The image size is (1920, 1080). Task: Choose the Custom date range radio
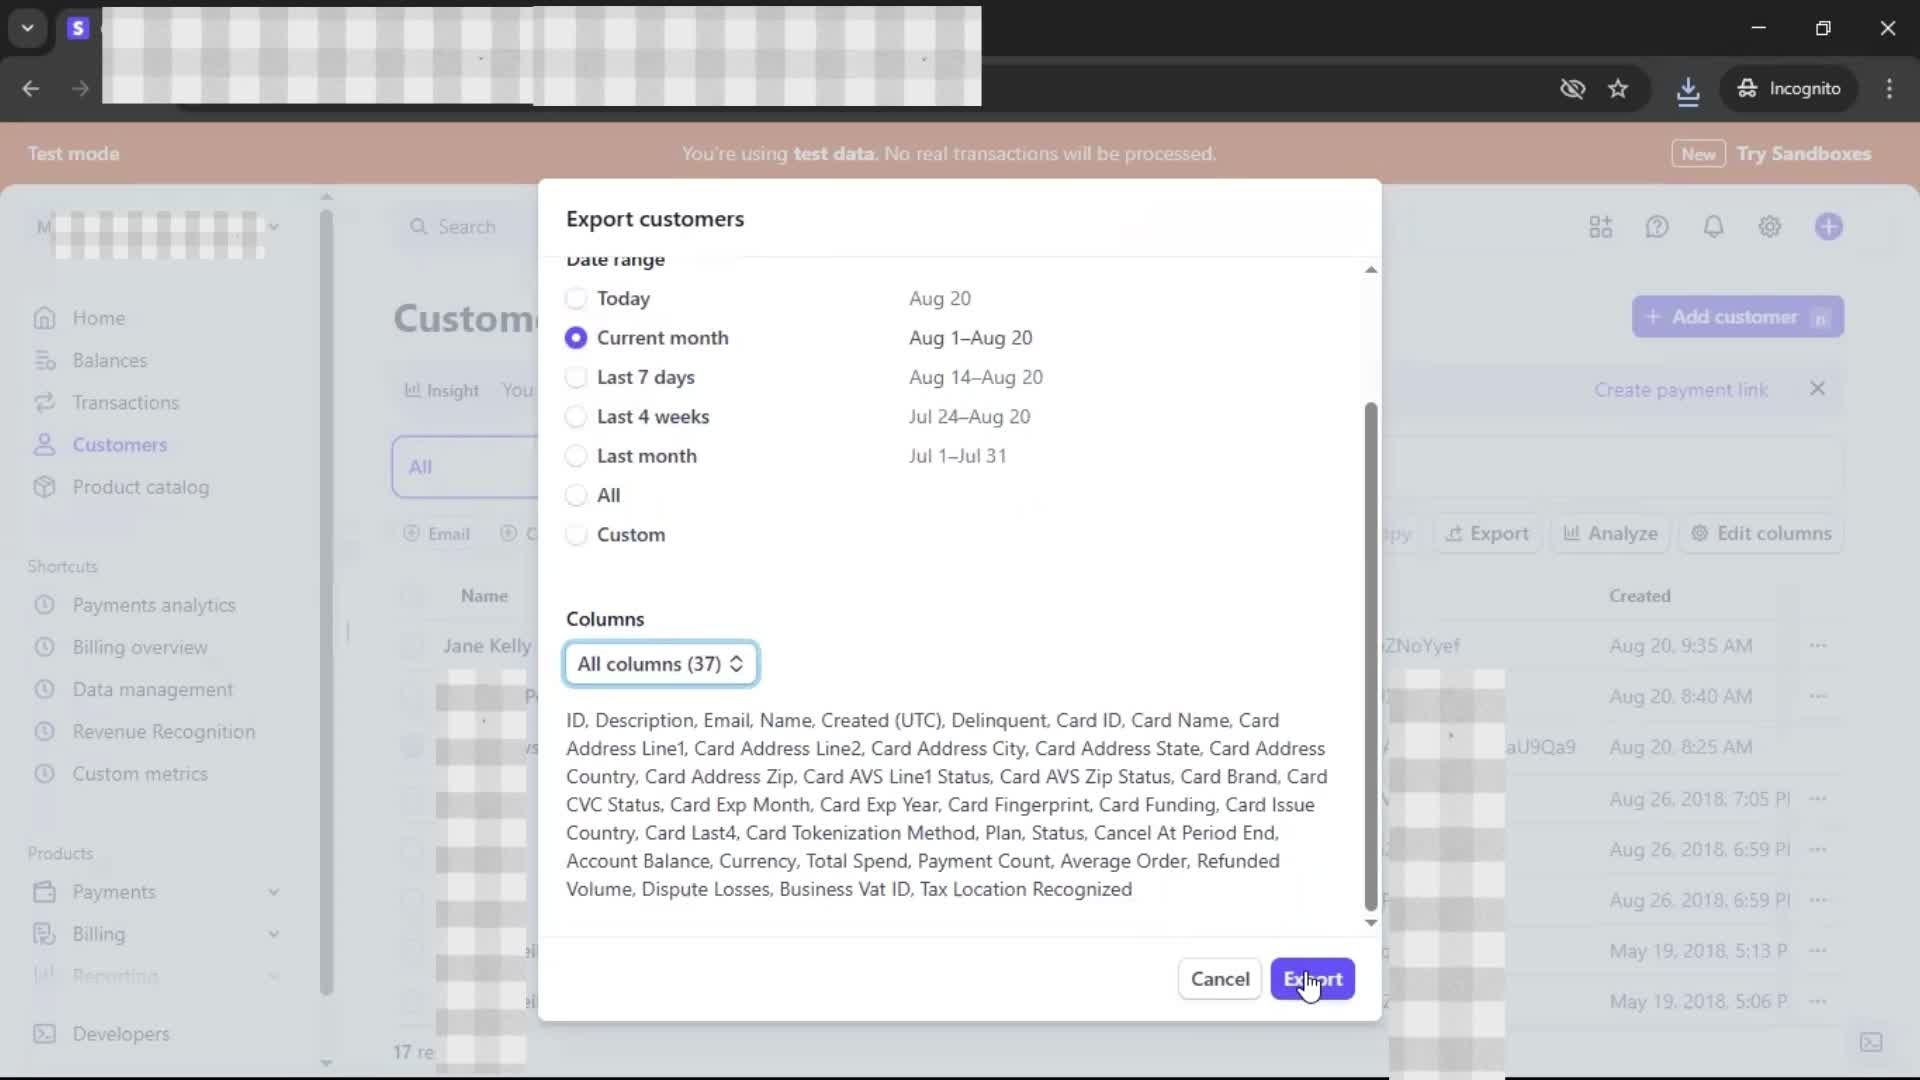click(576, 535)
